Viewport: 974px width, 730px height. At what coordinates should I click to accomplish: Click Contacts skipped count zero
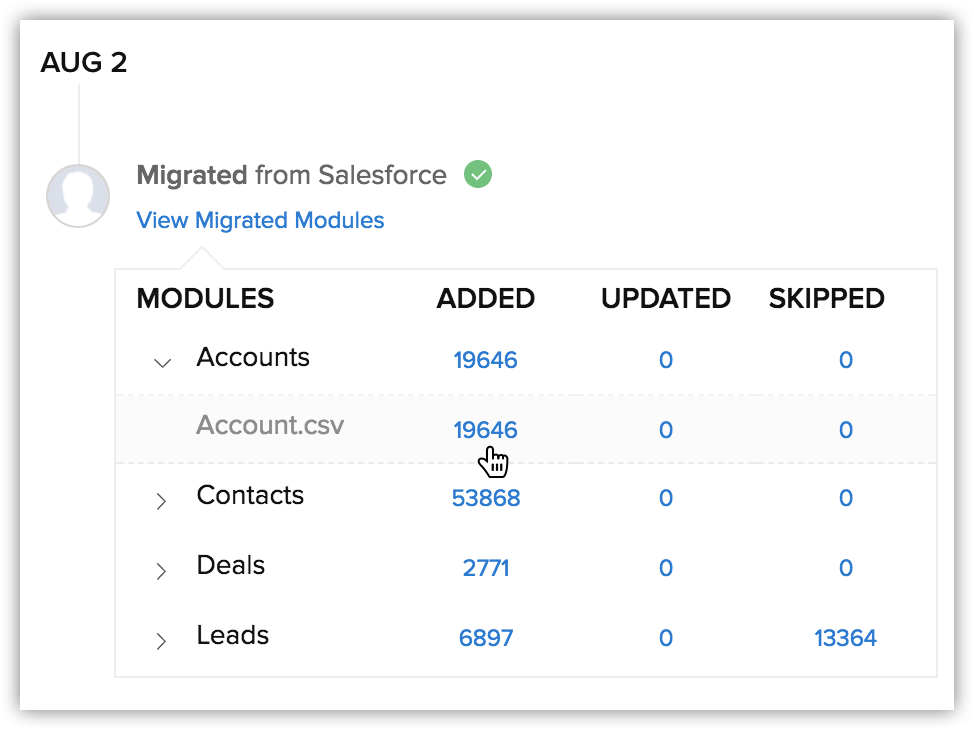coord(846,498)
